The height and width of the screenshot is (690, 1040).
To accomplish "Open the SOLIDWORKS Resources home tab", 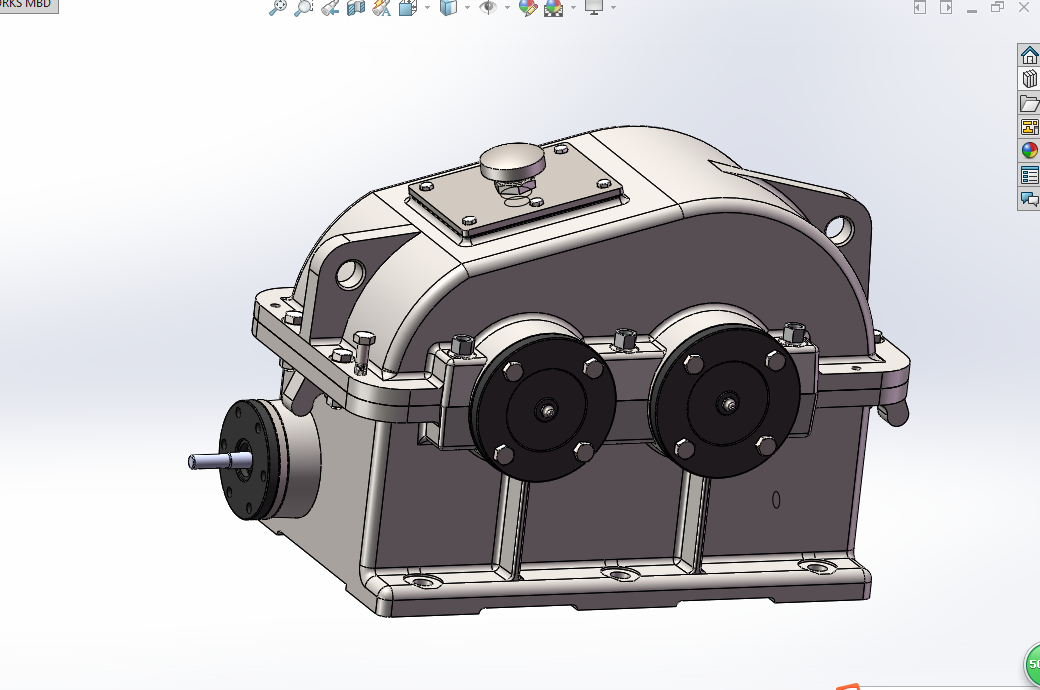I will (1029, 54).
